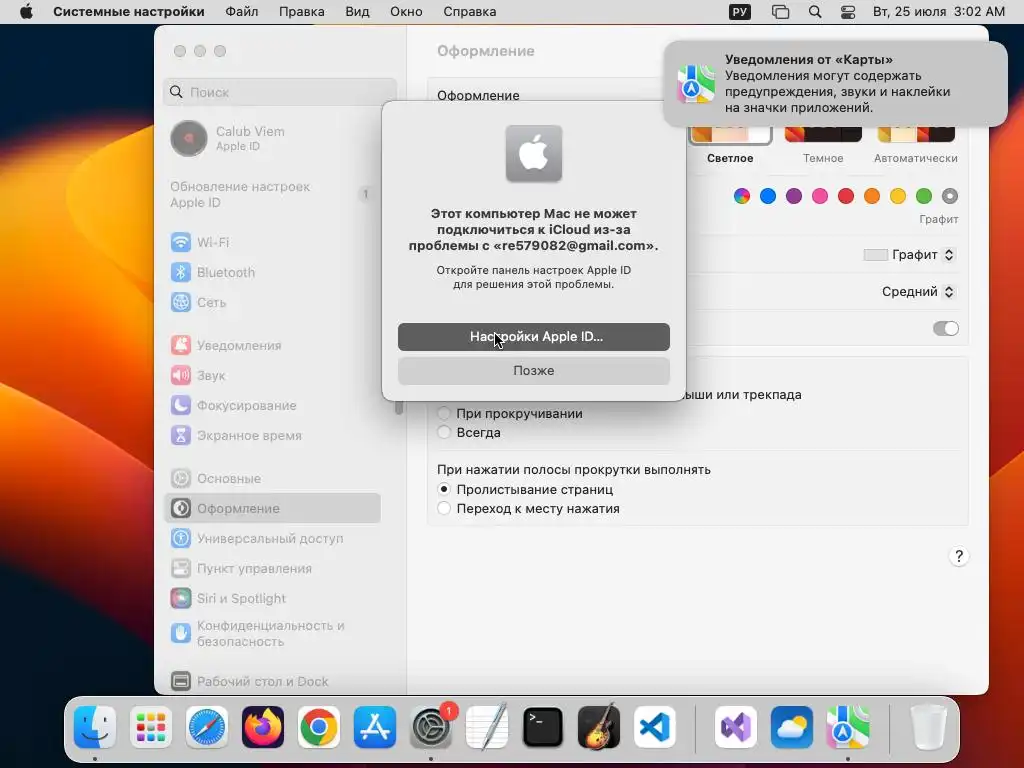
Task: Click the Настройки Apple ID… button
Action: click(534, 337)
